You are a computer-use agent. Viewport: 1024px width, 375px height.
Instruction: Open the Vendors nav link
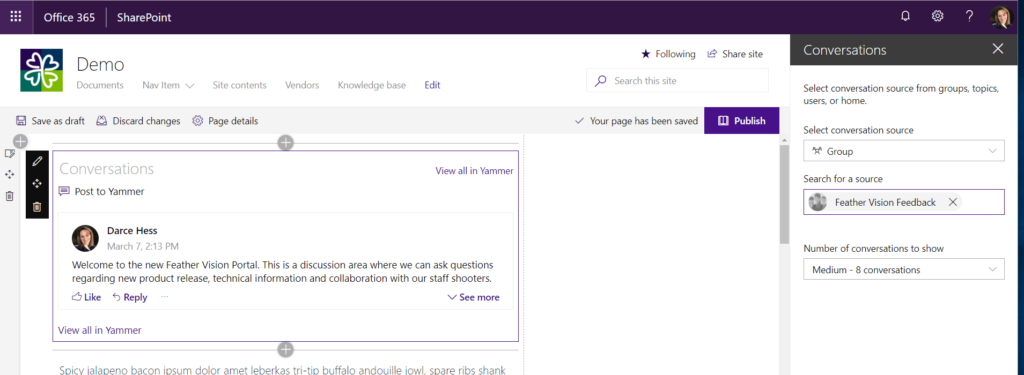302,85
